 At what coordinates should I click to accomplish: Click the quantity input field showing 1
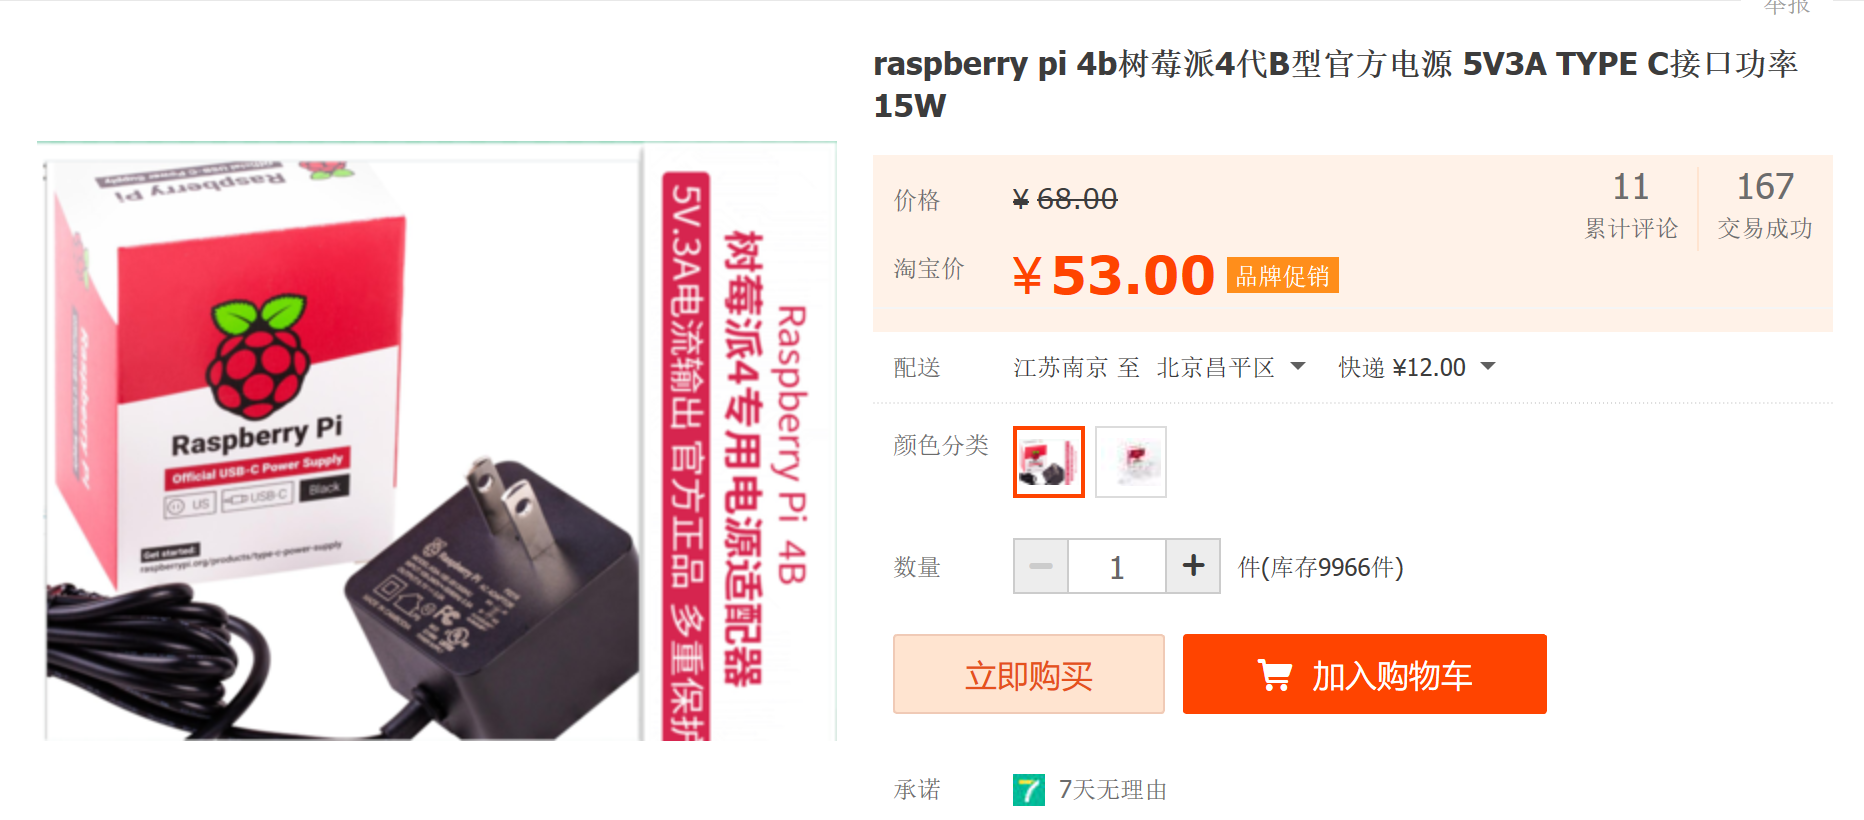click(x=1117, y=566)
